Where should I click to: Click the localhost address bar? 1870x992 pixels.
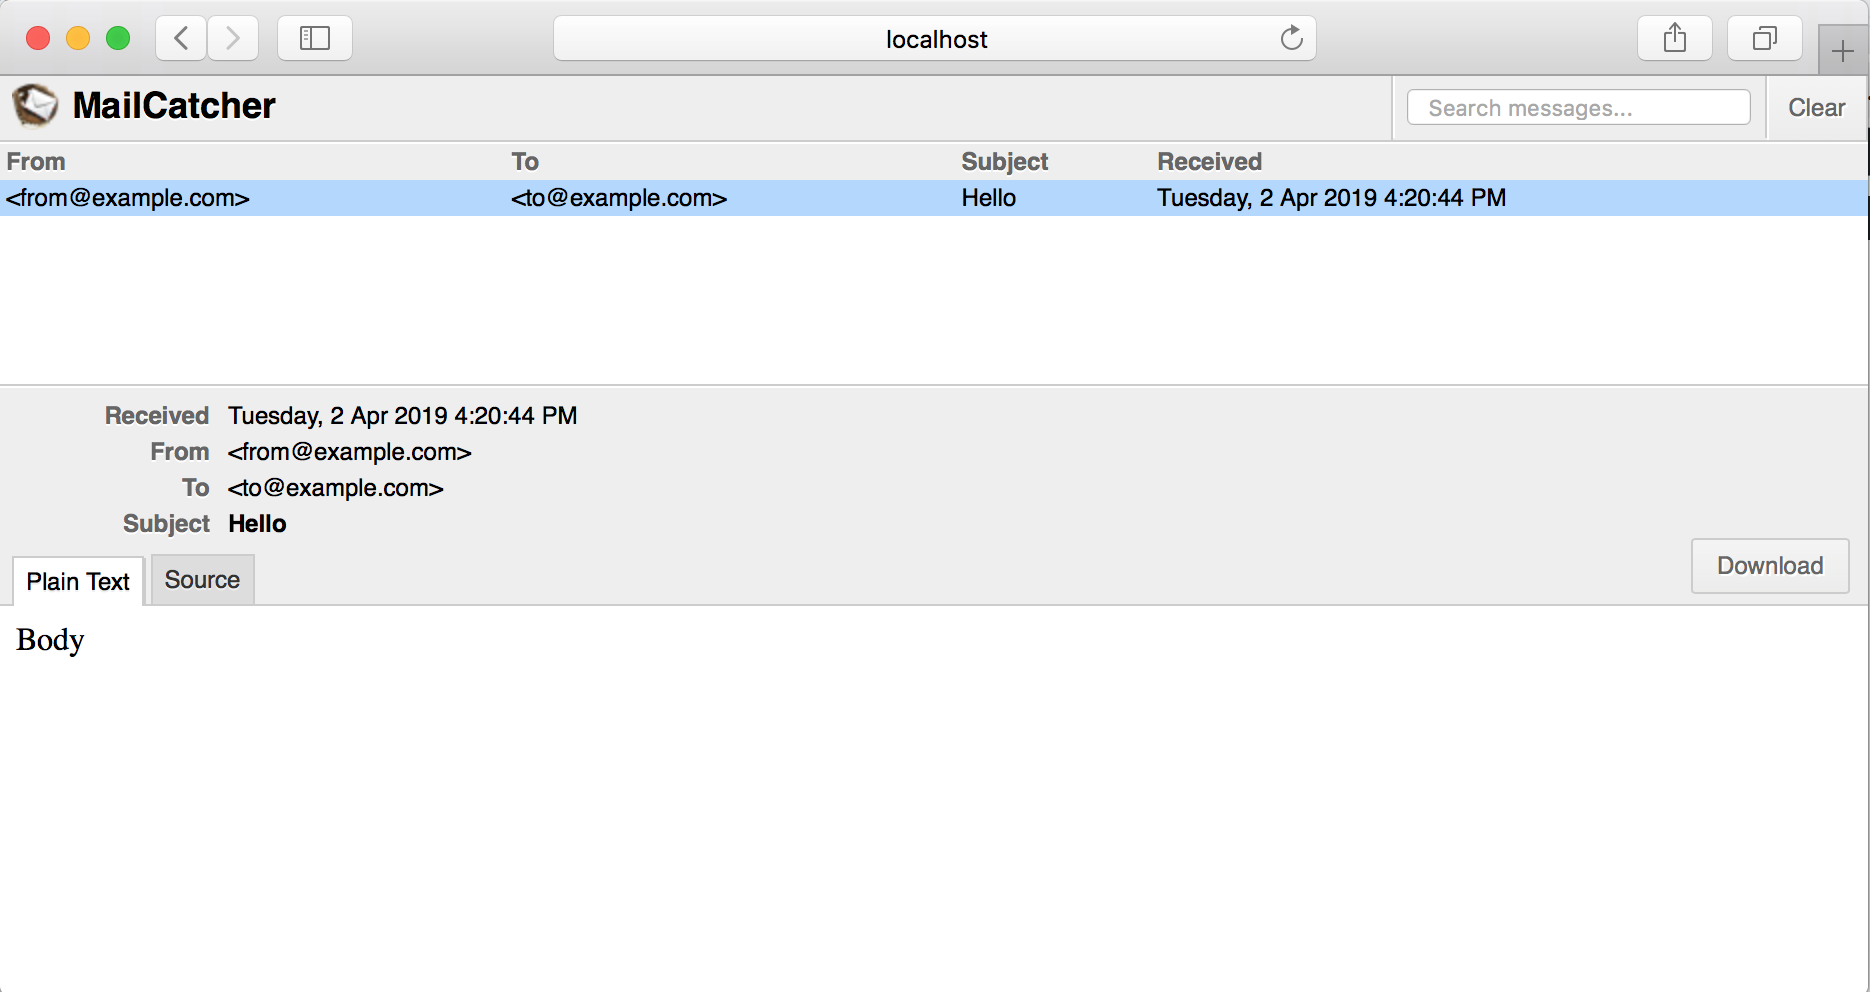click(935, 39)
